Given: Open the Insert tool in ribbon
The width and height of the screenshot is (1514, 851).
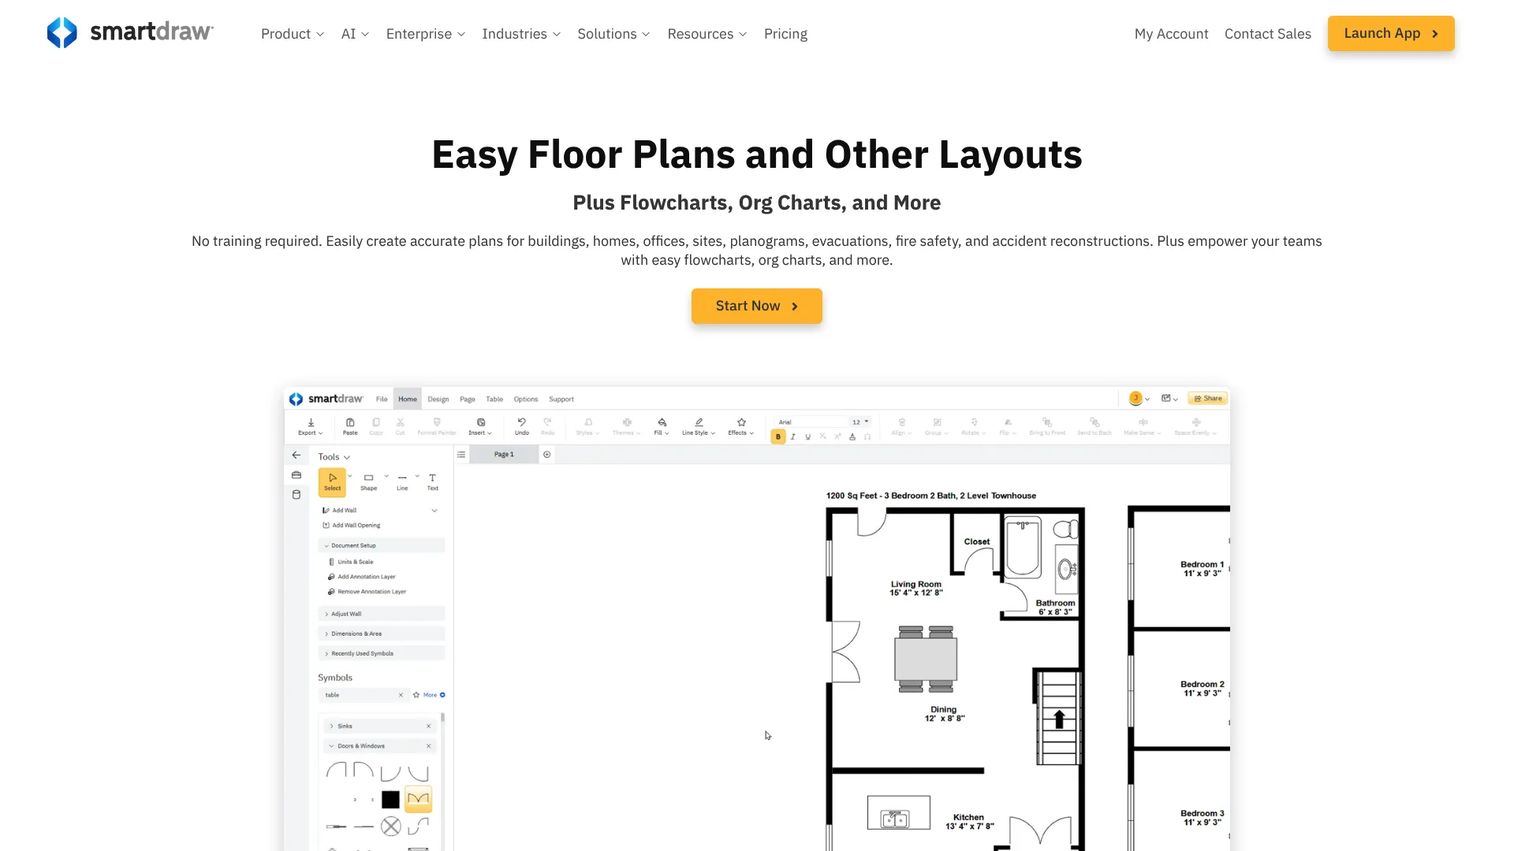Looking at the screenshot, I should [x=480, y=427].
